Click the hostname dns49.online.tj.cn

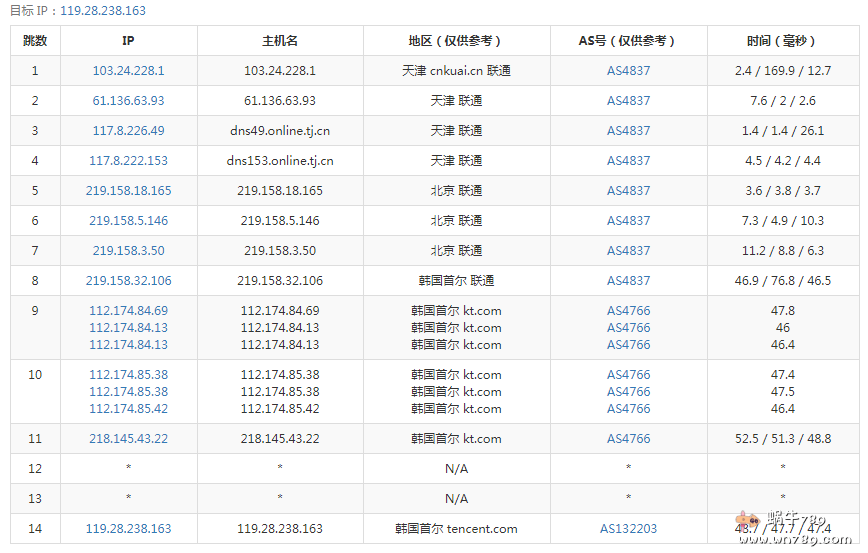coord(280,131)
